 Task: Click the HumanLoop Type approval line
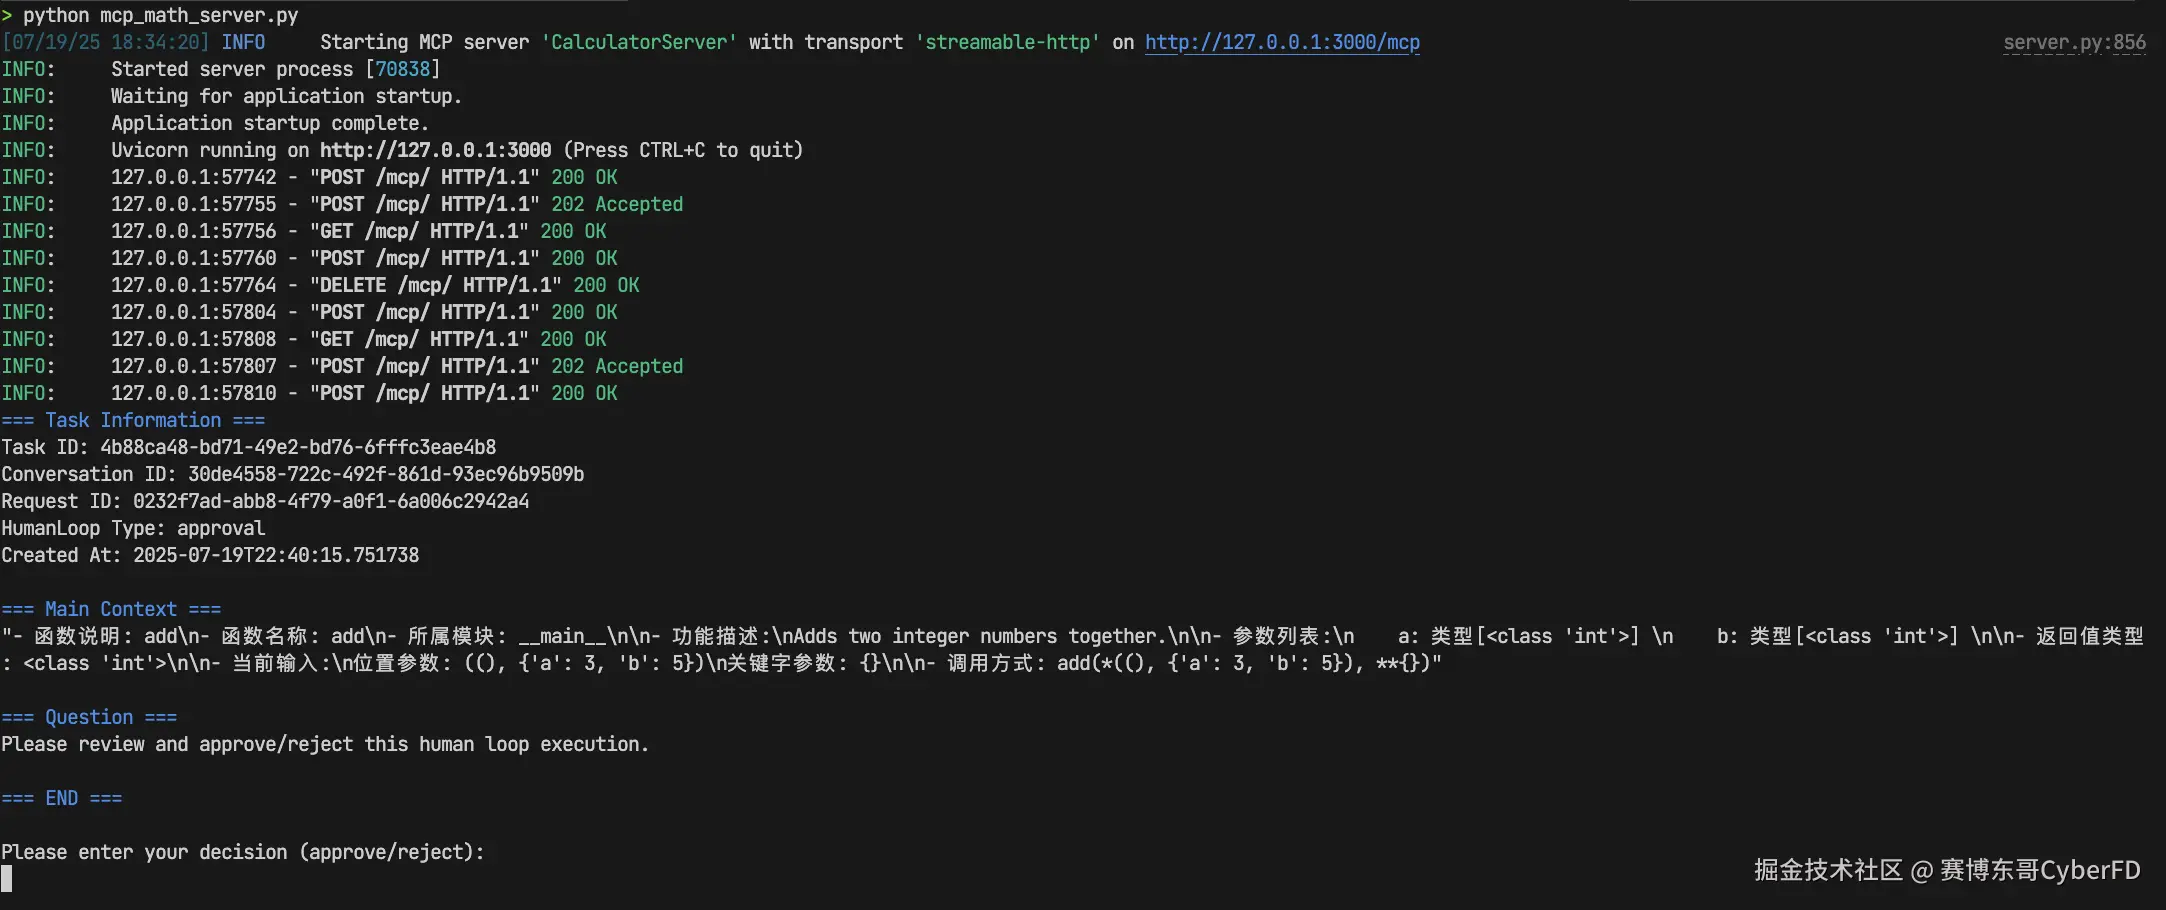click(133, 528)
